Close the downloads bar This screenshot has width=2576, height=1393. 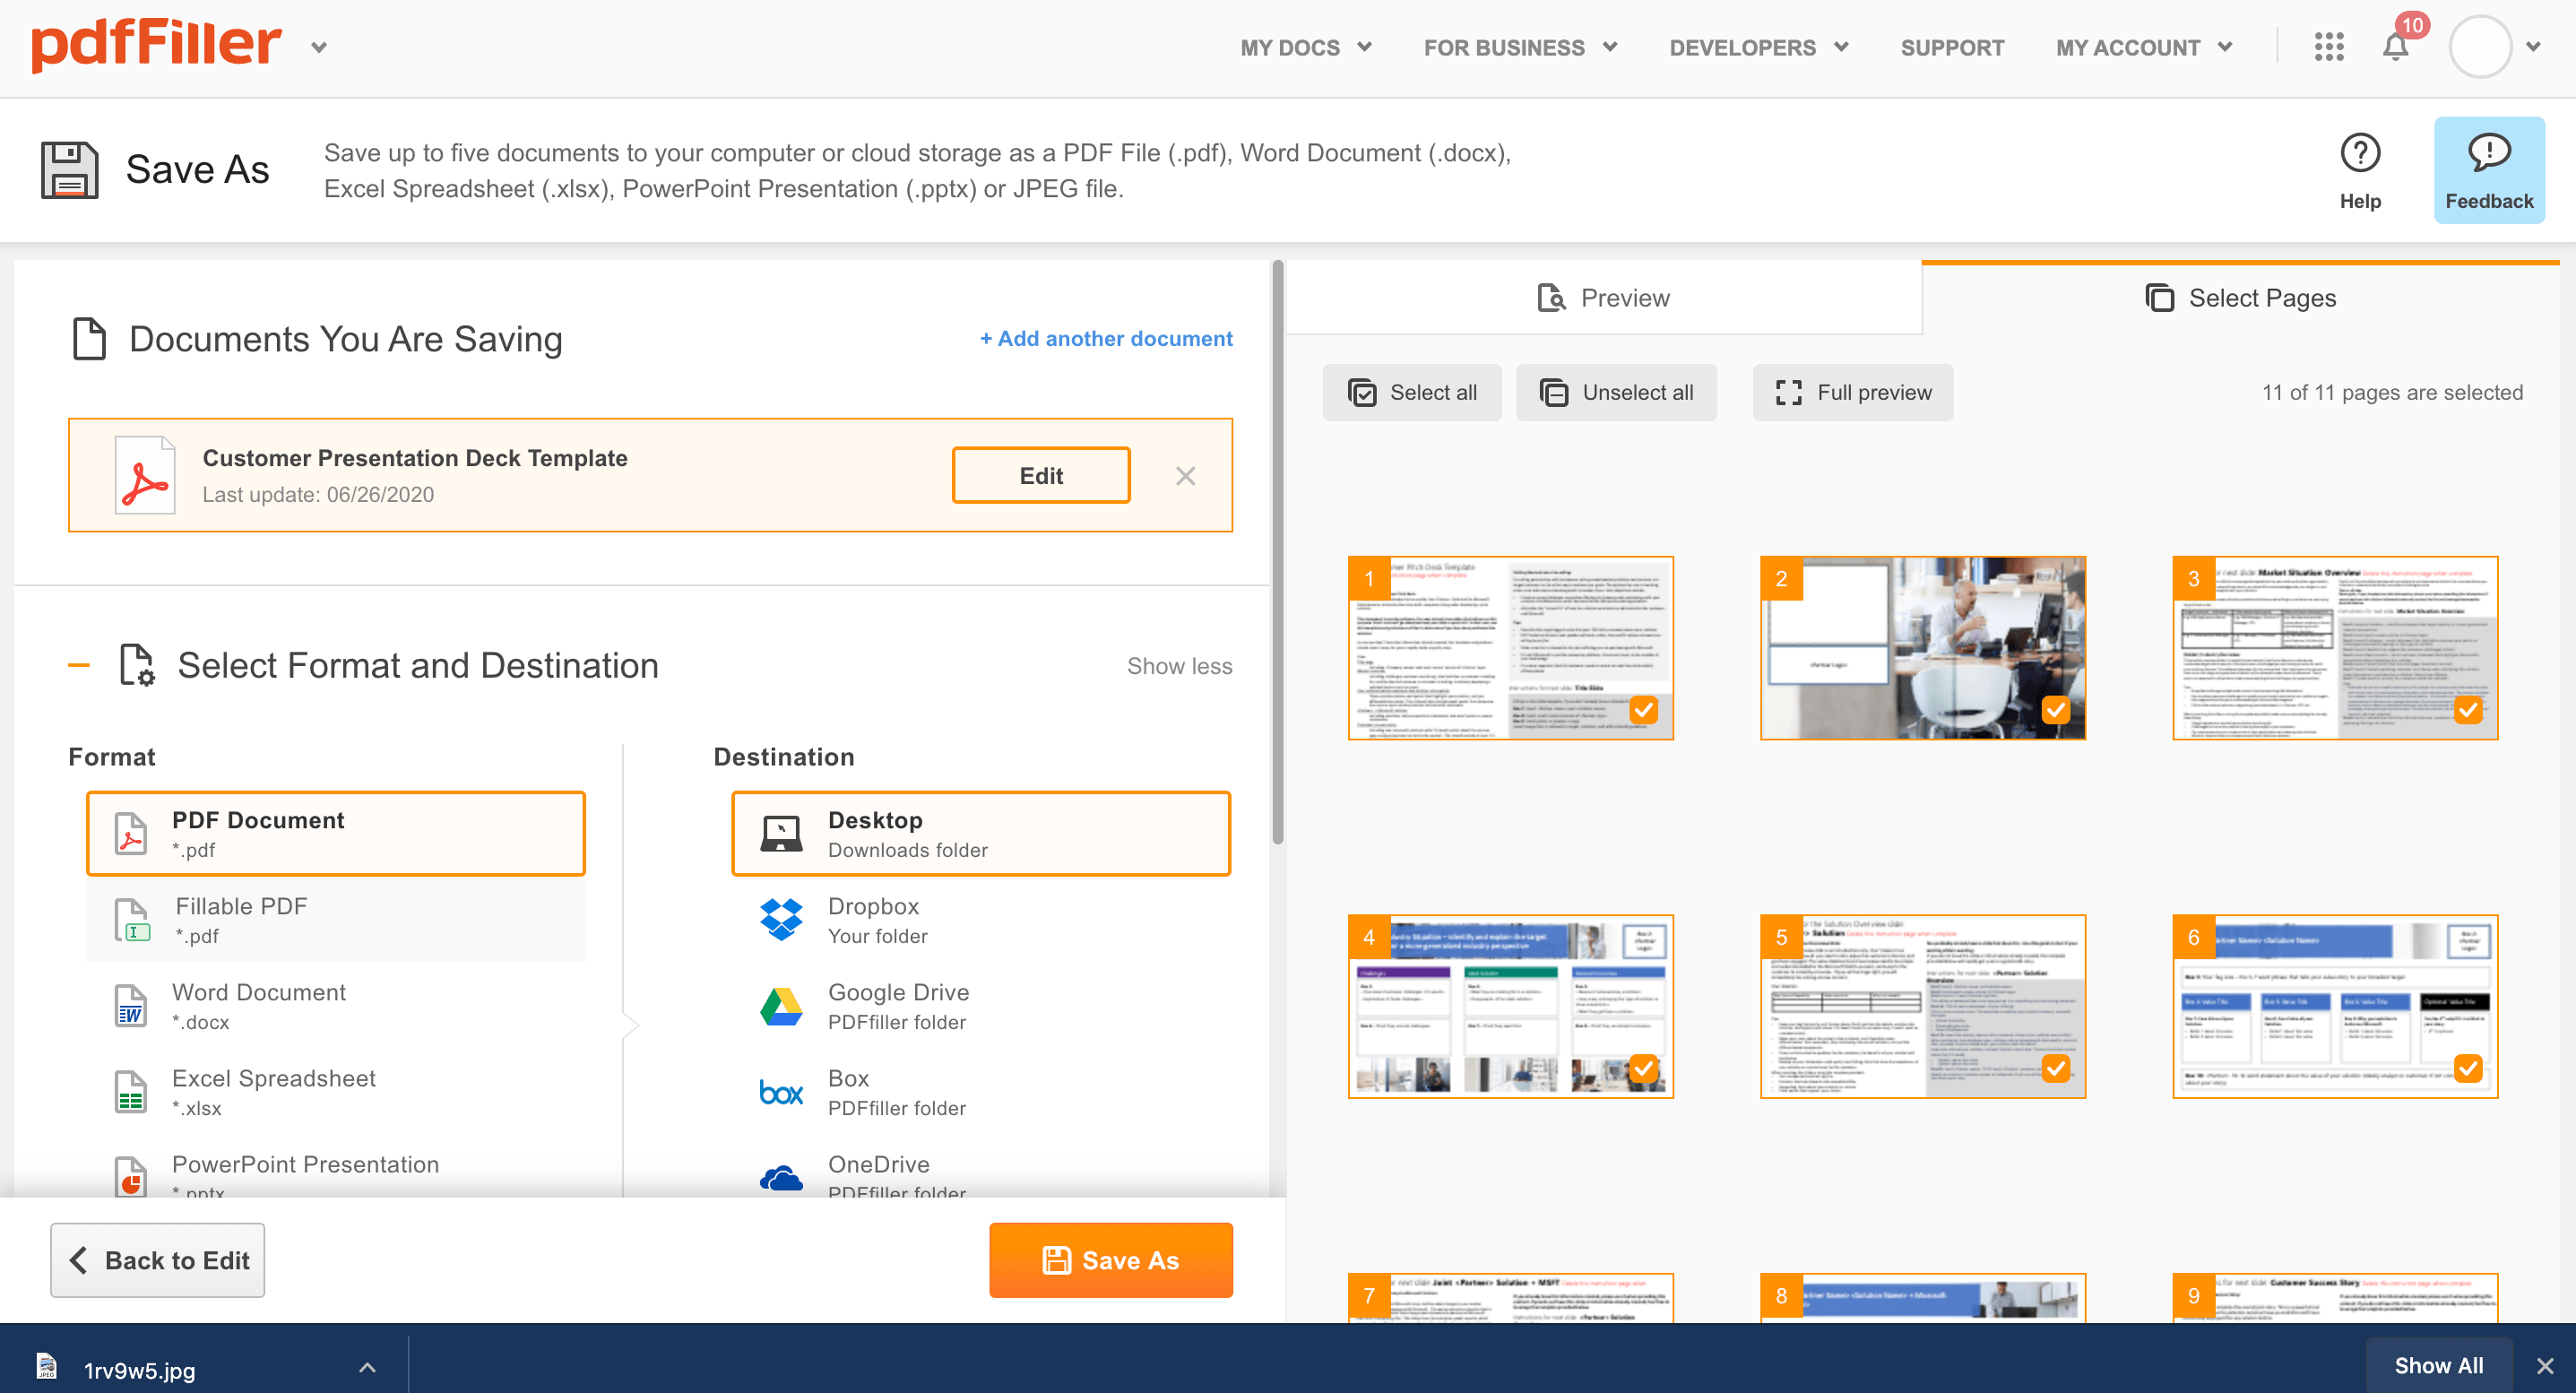pos(2545,1366)
